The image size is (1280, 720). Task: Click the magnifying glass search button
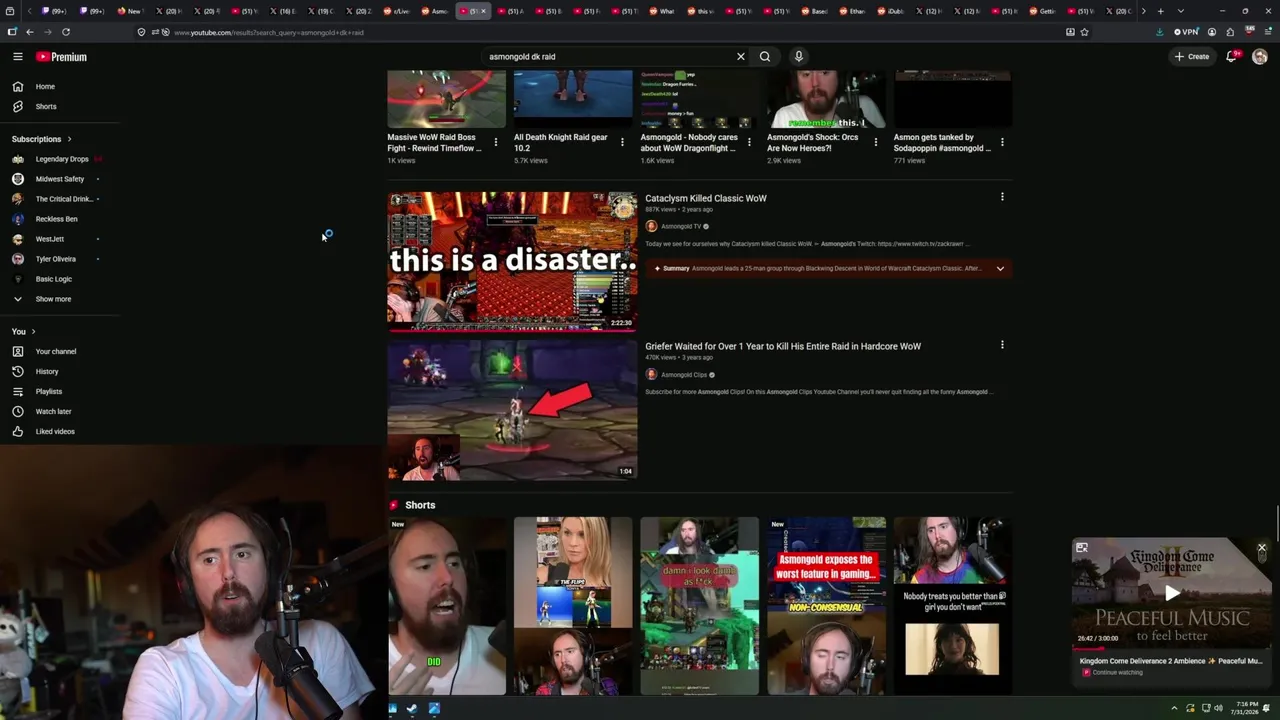point(765,57)
